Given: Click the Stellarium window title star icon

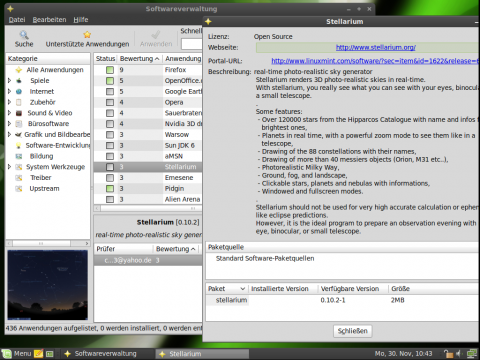Looking at the screenshot, I should [208, 22].
